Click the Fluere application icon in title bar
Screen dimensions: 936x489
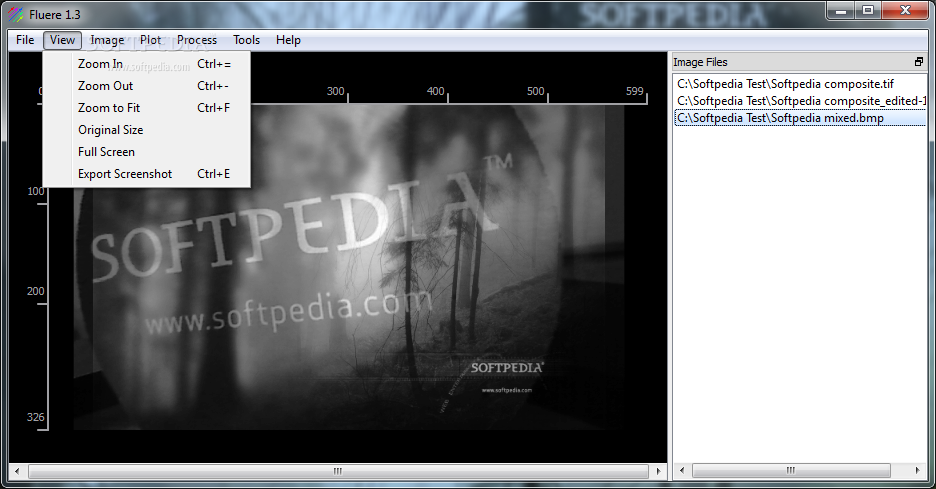[16, 14]
